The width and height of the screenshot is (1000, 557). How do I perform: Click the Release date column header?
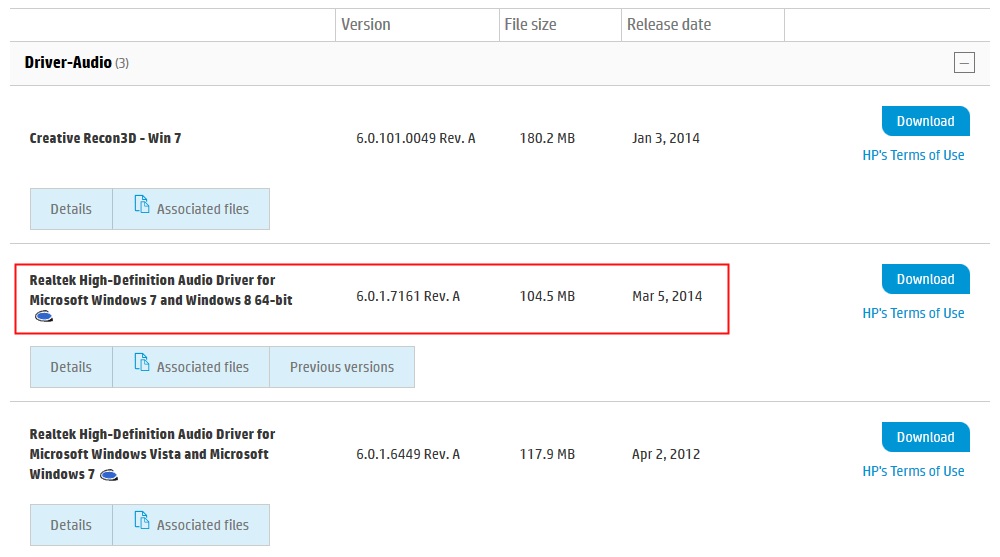click(x=668, y=24)
